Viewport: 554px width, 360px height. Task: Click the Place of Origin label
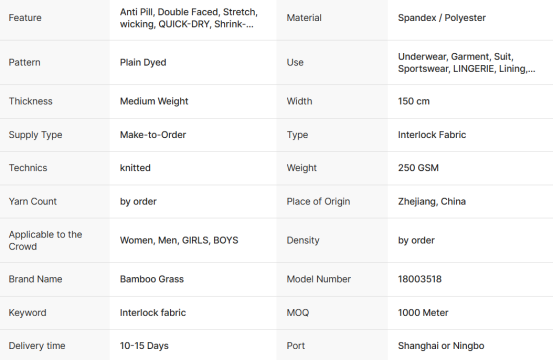[x=318, y=202]
